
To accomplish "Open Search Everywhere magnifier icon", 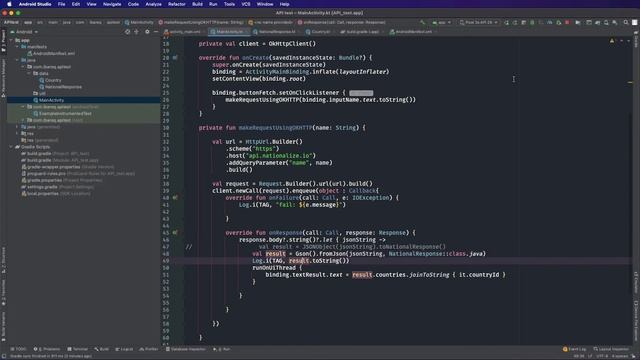I will pyautogui.click(x=626, y=22).
